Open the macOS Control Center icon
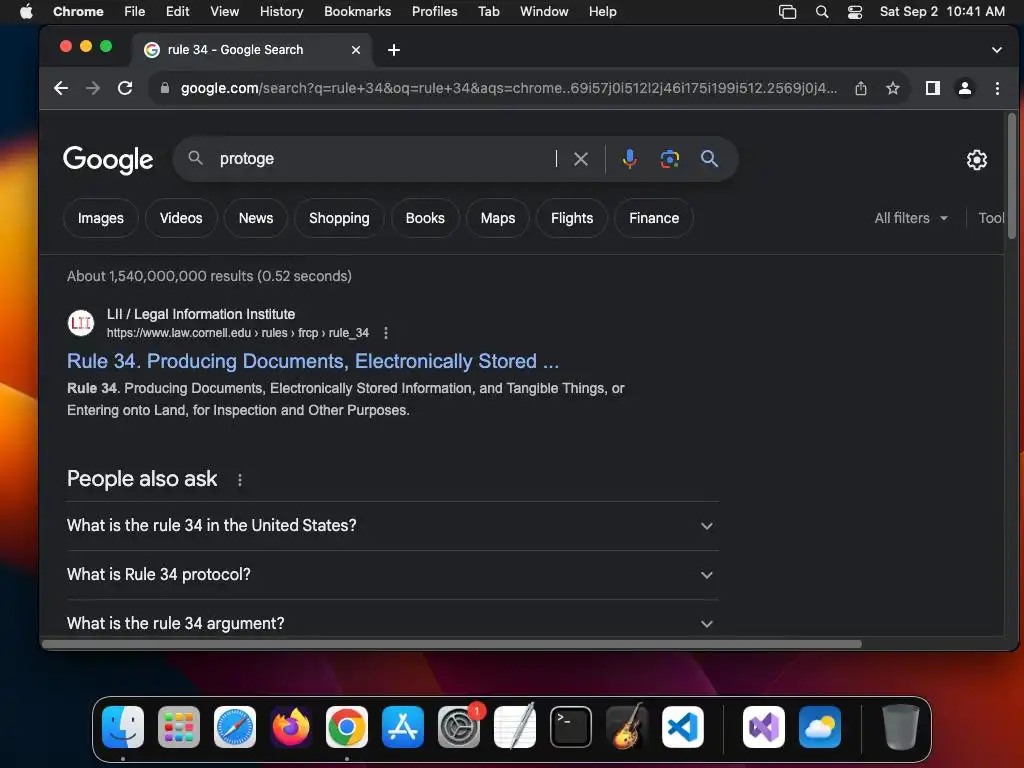The width and height of the screenshot is (1024, 768). (855, 12)
